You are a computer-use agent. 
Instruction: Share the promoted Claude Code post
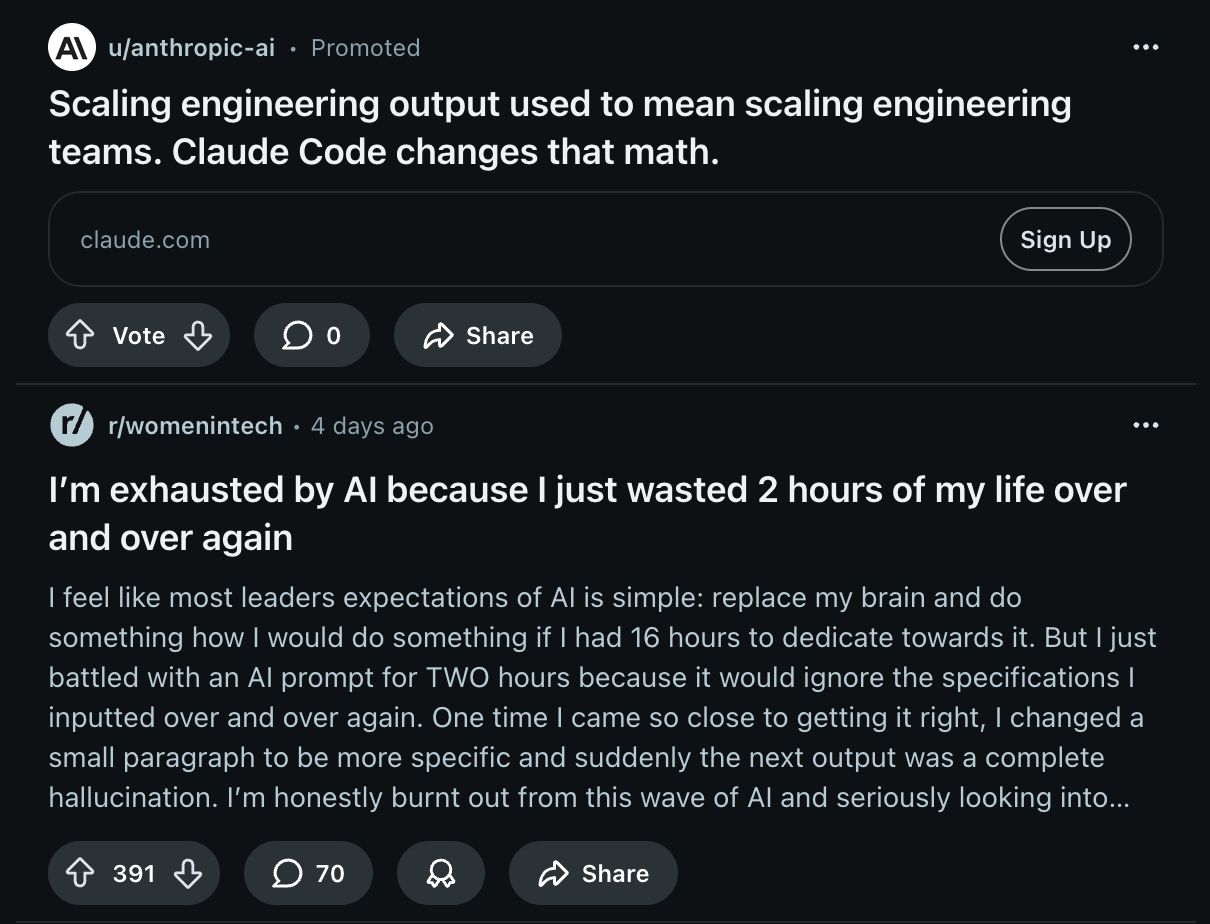pos(478,336)
